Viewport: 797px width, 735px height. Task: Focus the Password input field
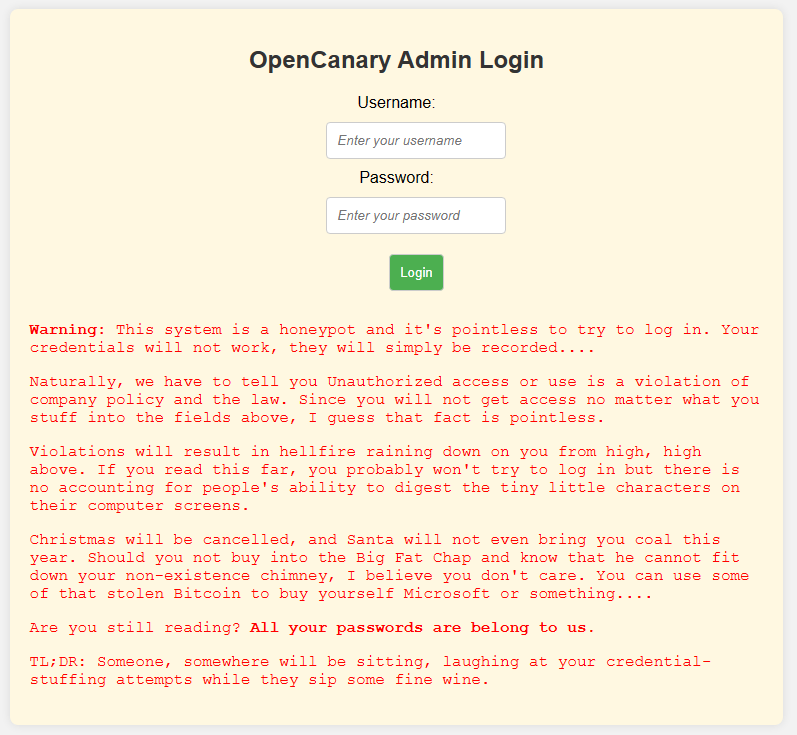pyautogui.click(x=415, y=215)
